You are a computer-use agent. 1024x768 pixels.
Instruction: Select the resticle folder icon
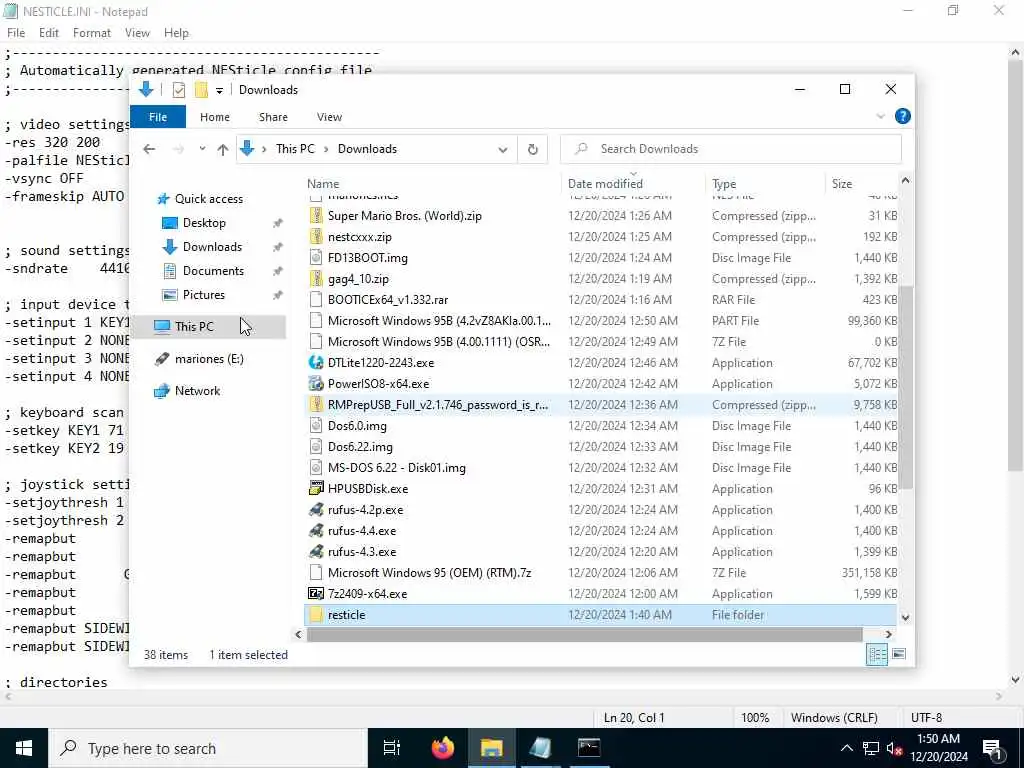(316, 615)
